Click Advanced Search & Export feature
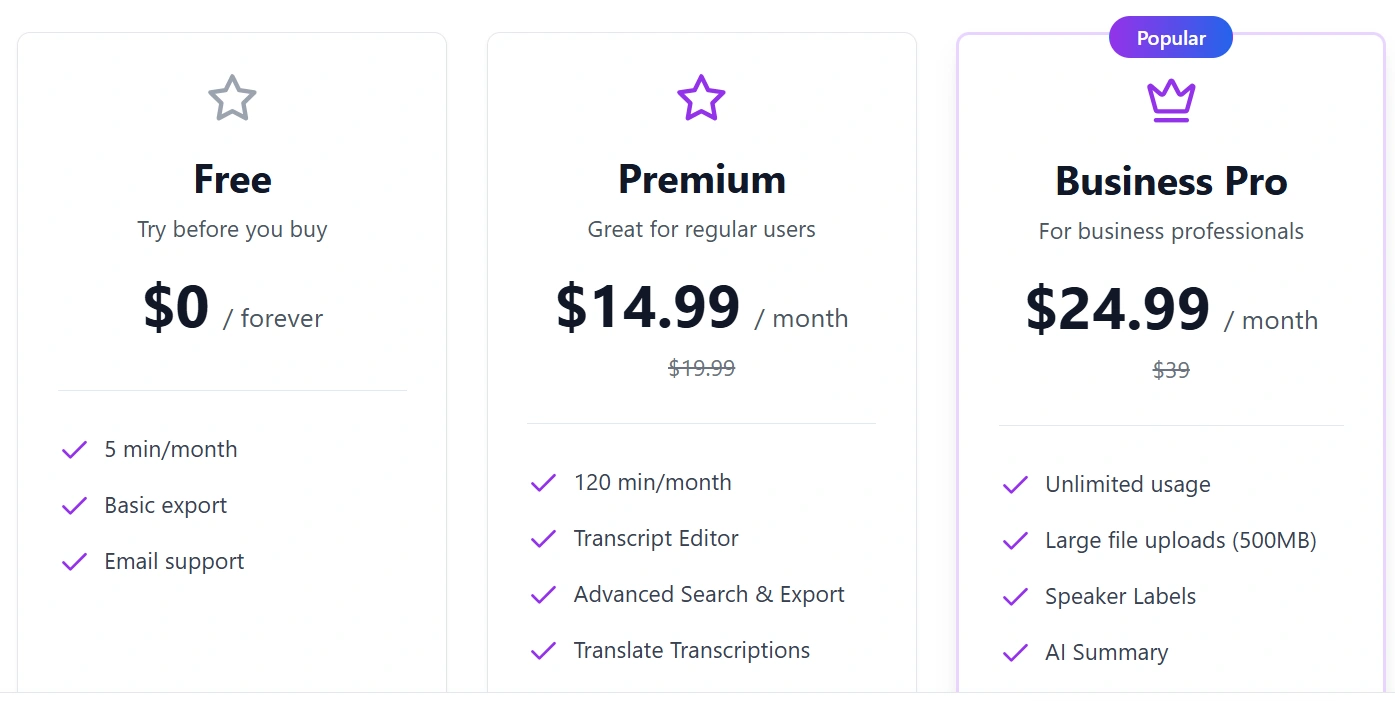This screenshot has width=1395, height=701. tap(709, 595)
